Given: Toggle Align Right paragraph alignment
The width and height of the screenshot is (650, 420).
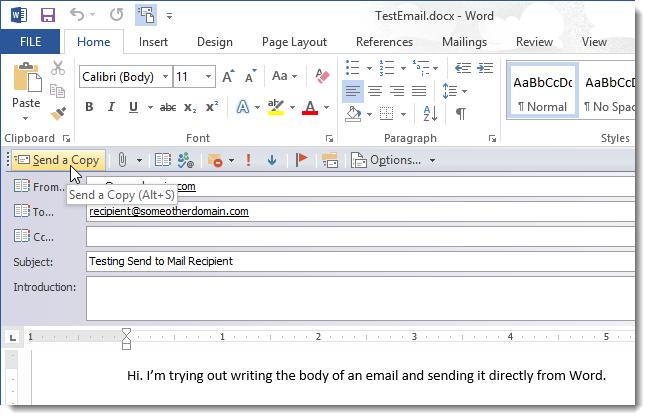Looking at the screenshot, I should tap(397, 91).
